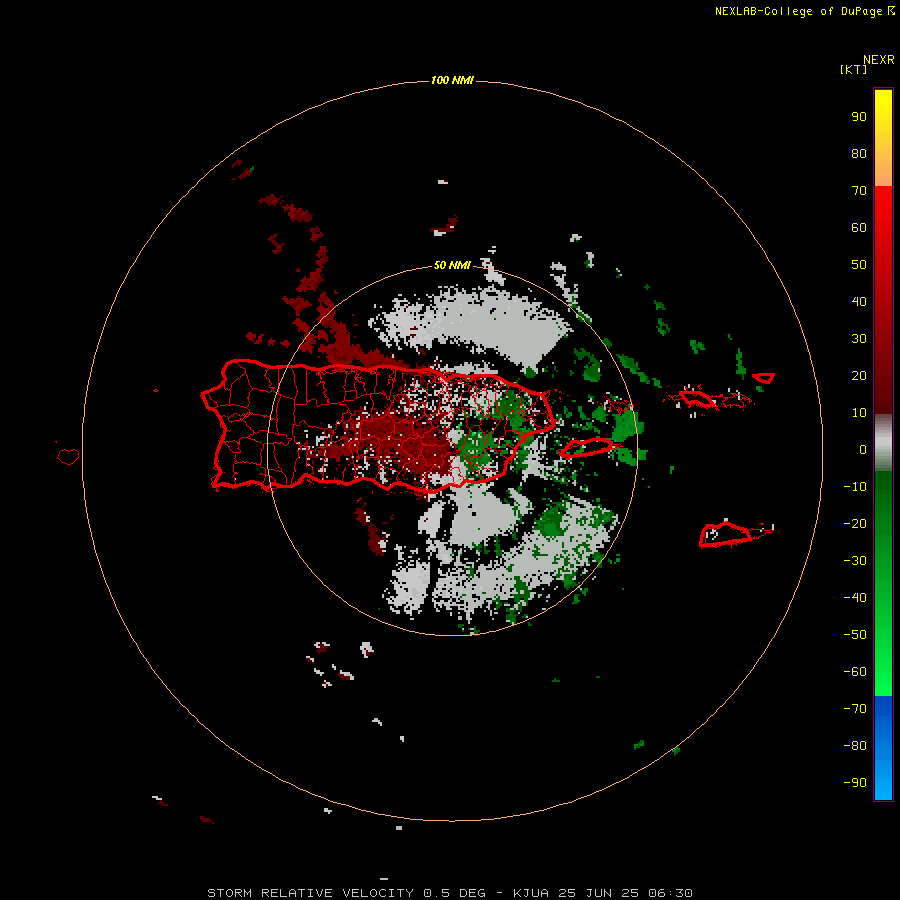
Task: Click the 90 value on the velocity scale
Action: pyautogui.click(x=859, y=117)
